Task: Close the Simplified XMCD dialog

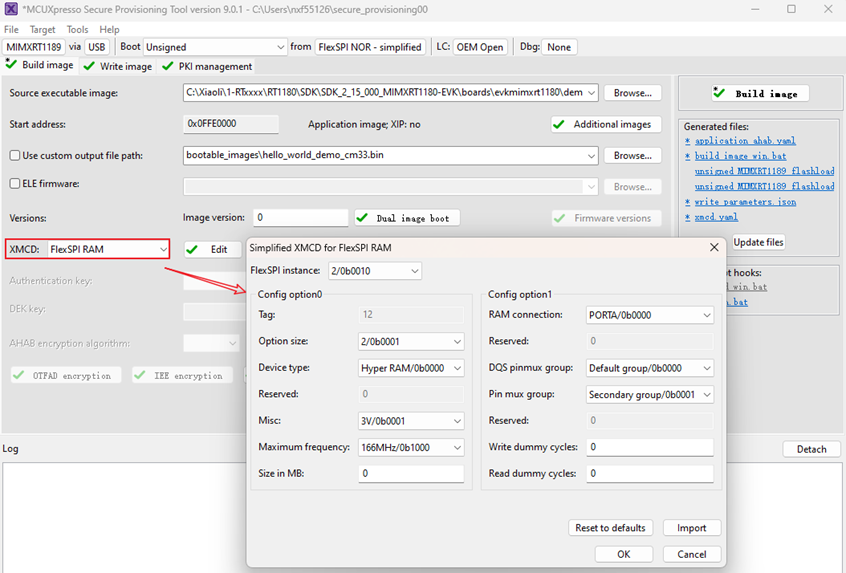Action: pyautogui.click(x=713, y=247)
